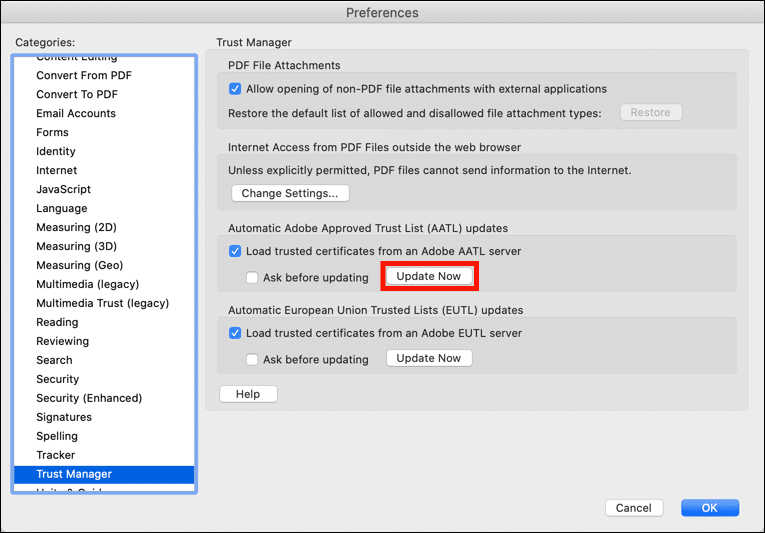Uncheck Load trusted certificates from AATL server
The height and width of the screenshot is (533, 765).
pyautogui.click(x=235, y=251)
